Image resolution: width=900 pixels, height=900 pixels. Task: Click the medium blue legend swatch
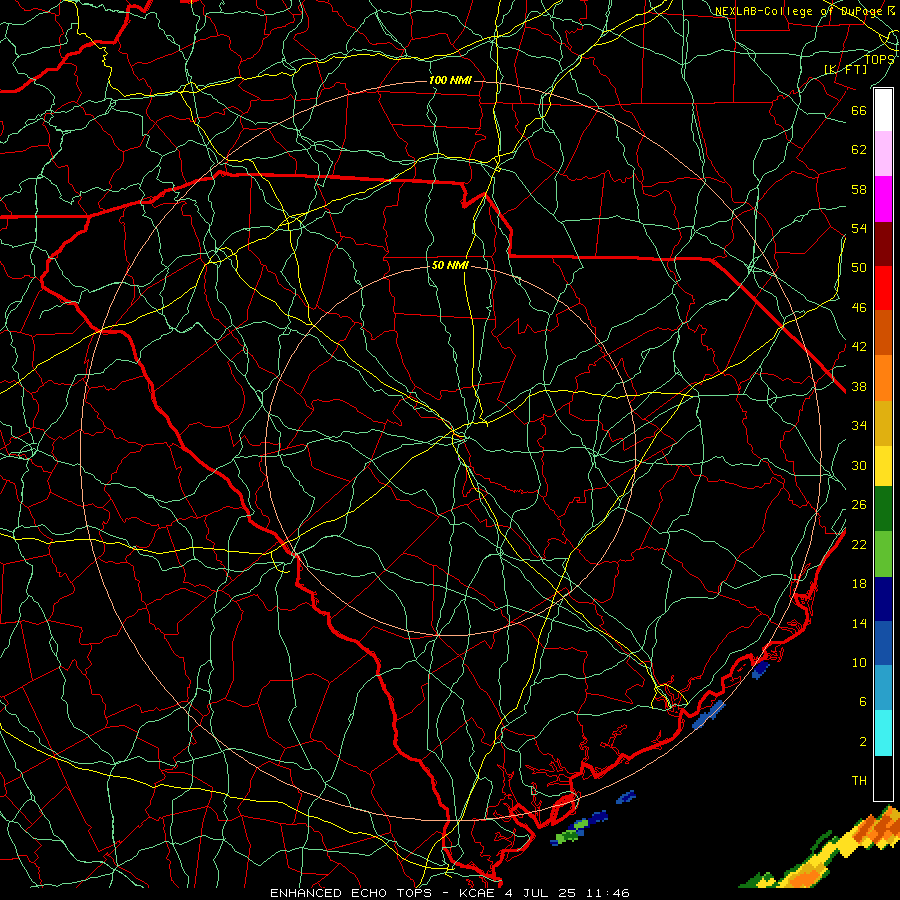click(x=883, y=643)
